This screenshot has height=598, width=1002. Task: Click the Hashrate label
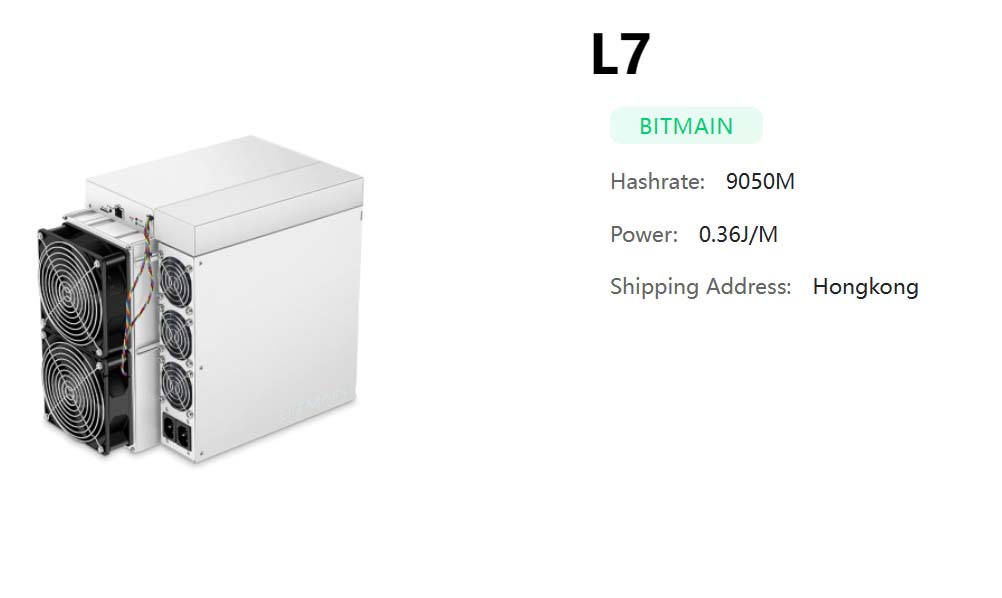pos(657,181)
